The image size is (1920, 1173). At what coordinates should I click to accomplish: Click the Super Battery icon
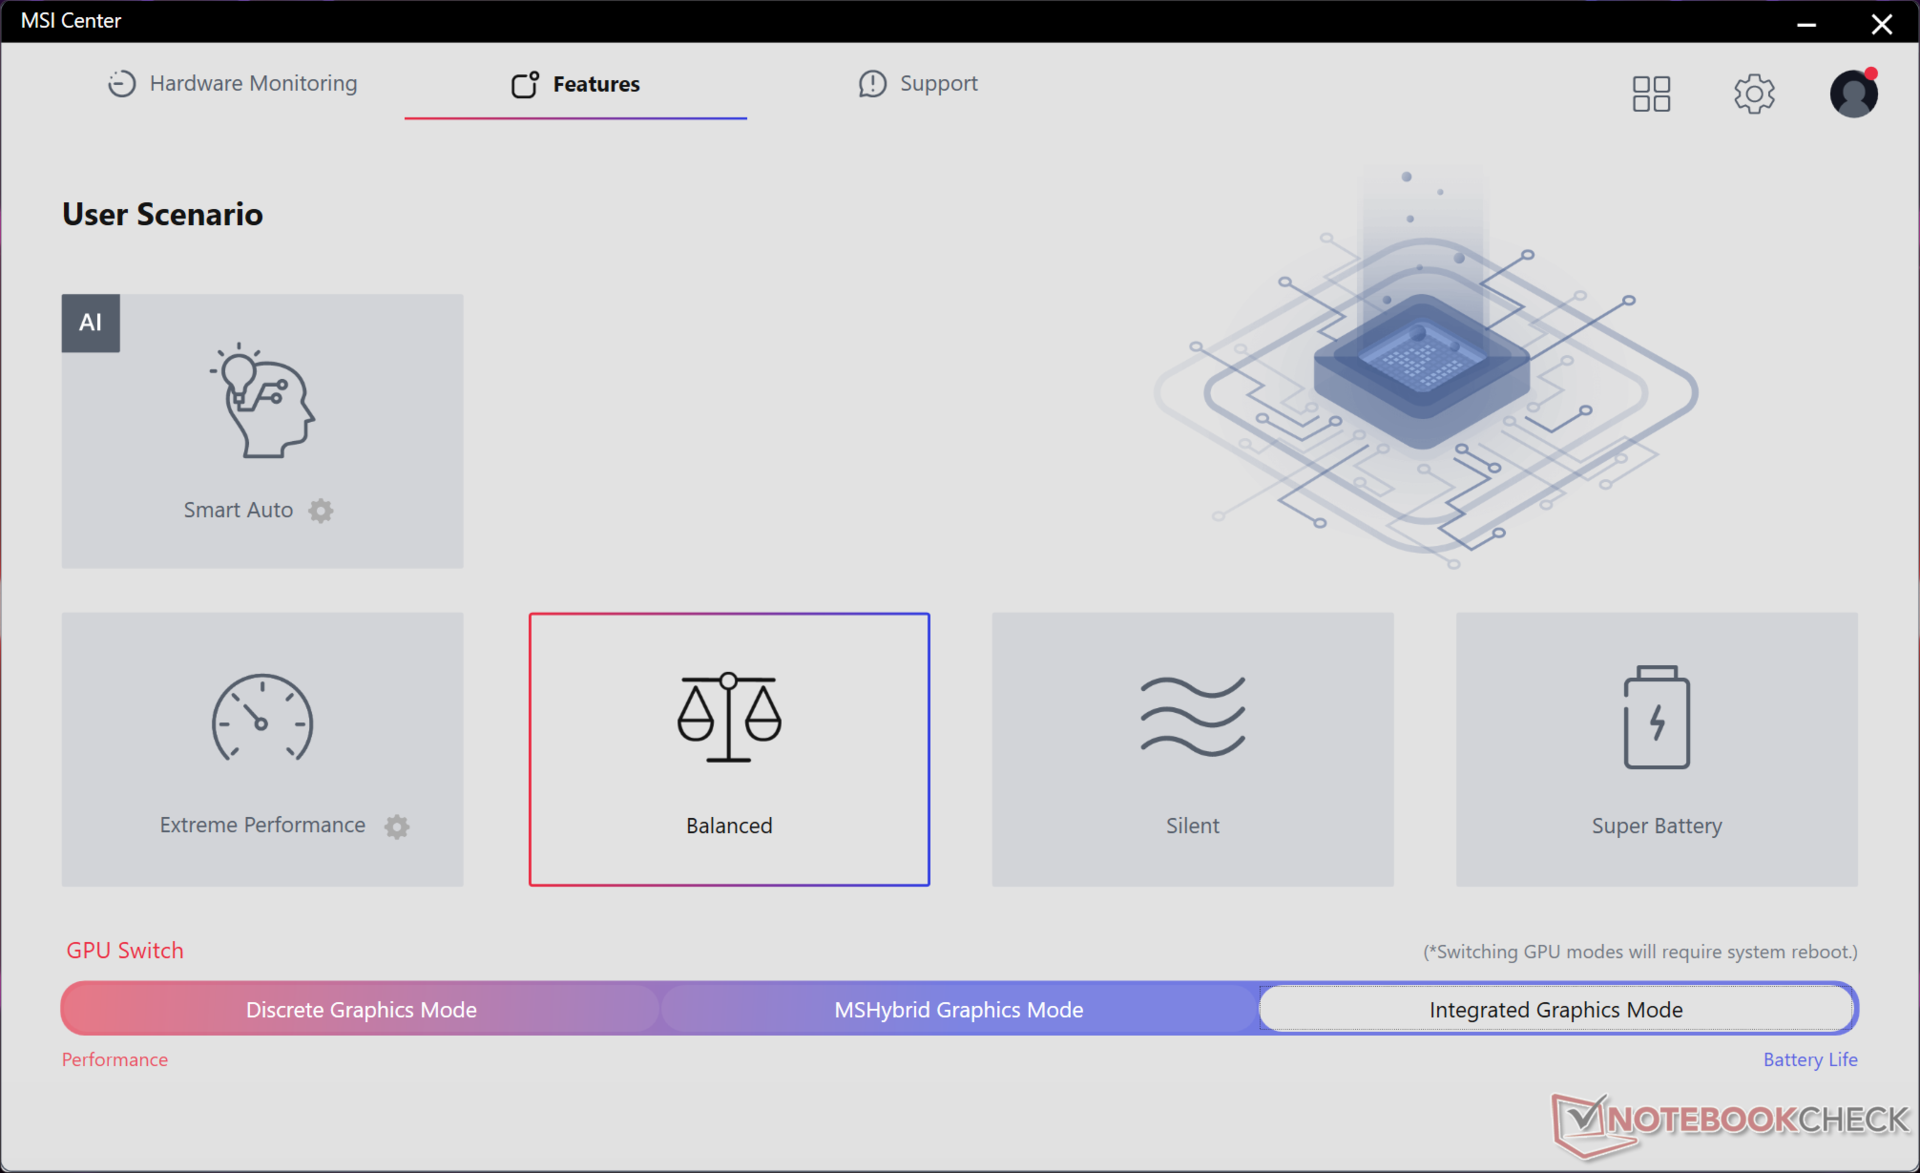[1656, 717]
